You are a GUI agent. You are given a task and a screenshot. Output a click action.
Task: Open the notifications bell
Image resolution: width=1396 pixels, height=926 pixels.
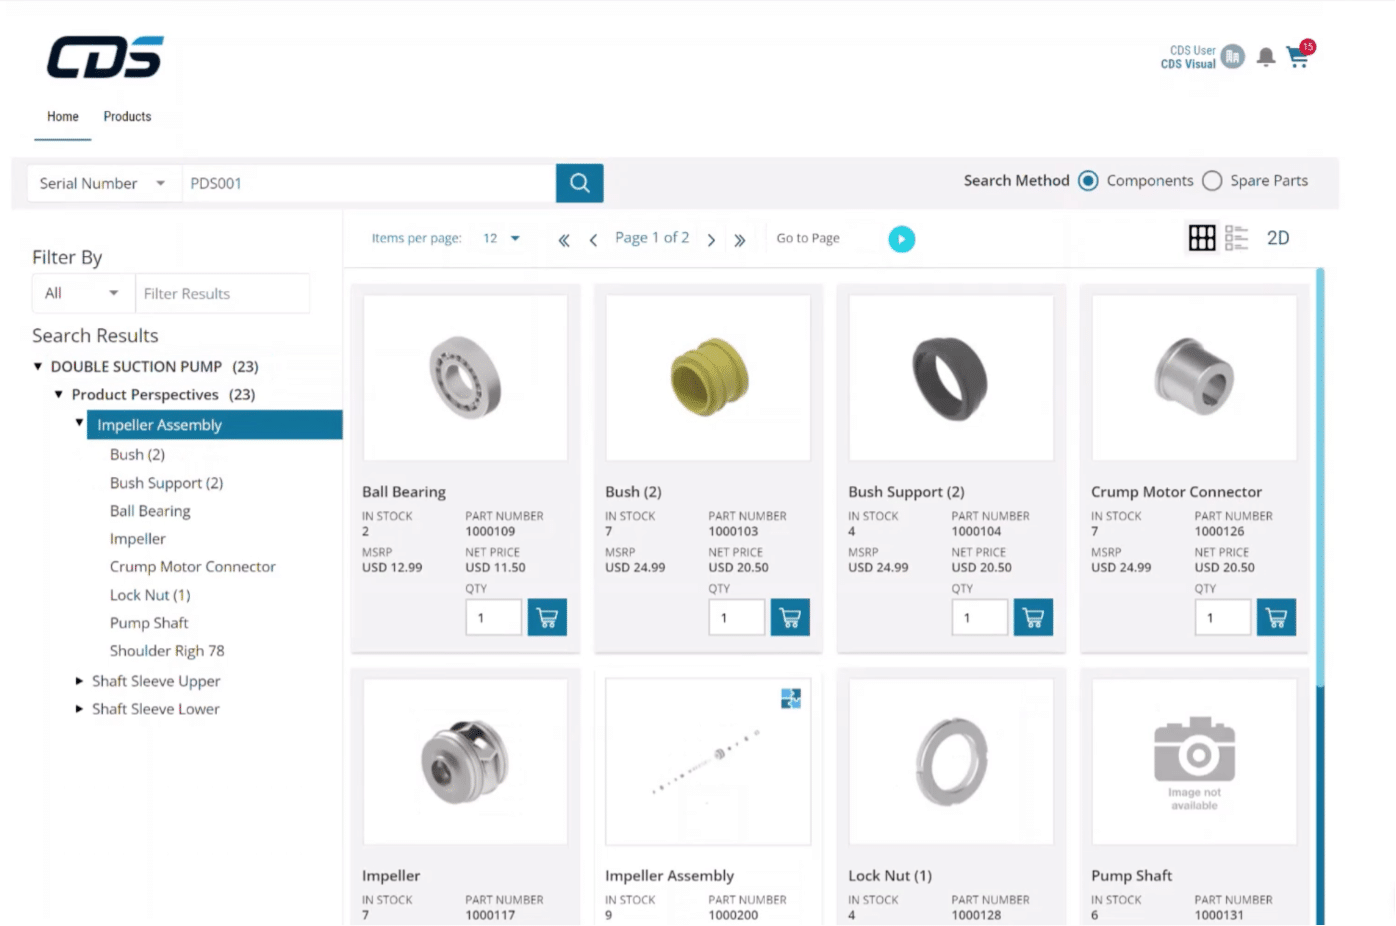point(1266,57)
